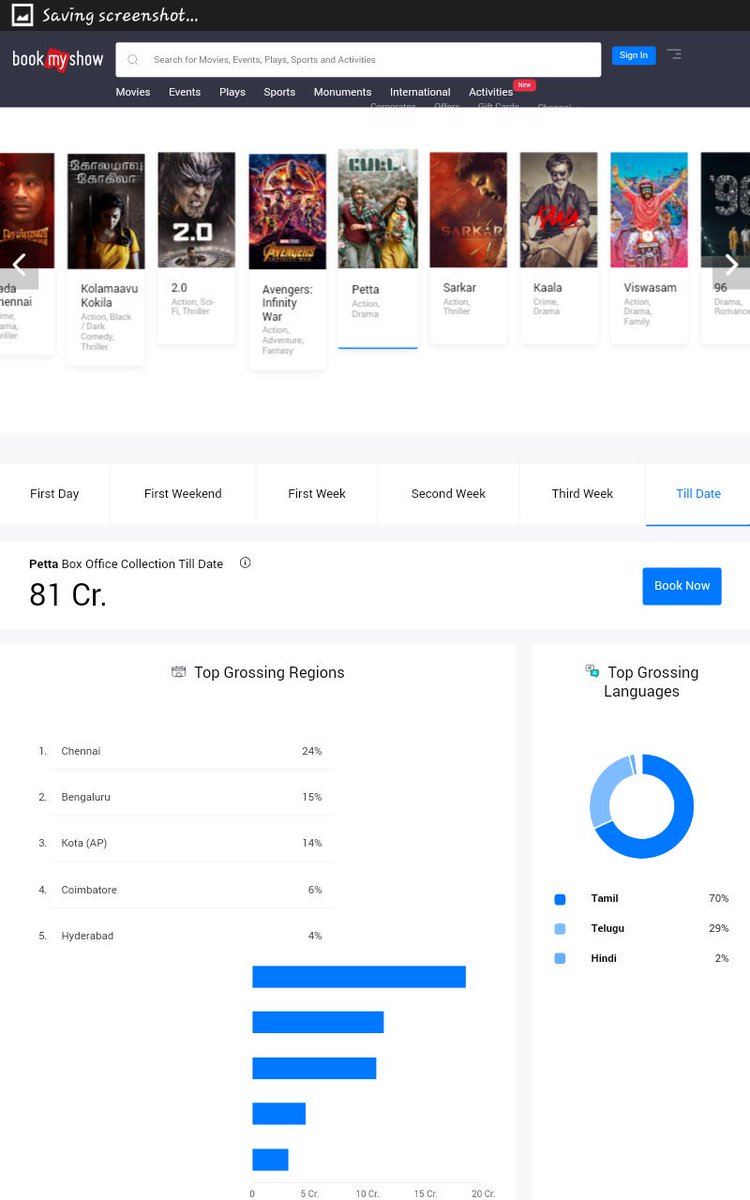This screenshot has height=1200, width=750.
Task: Click the 81 Cr. collection figure
Action: 68,595
